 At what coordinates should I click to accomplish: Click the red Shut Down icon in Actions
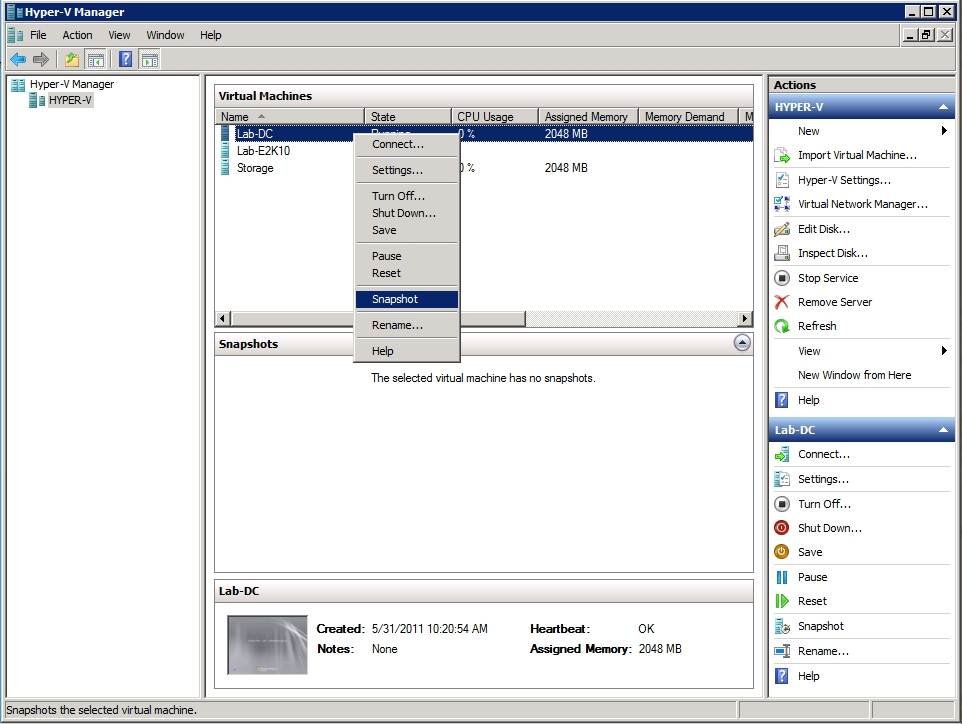click(x=782, y=528)
